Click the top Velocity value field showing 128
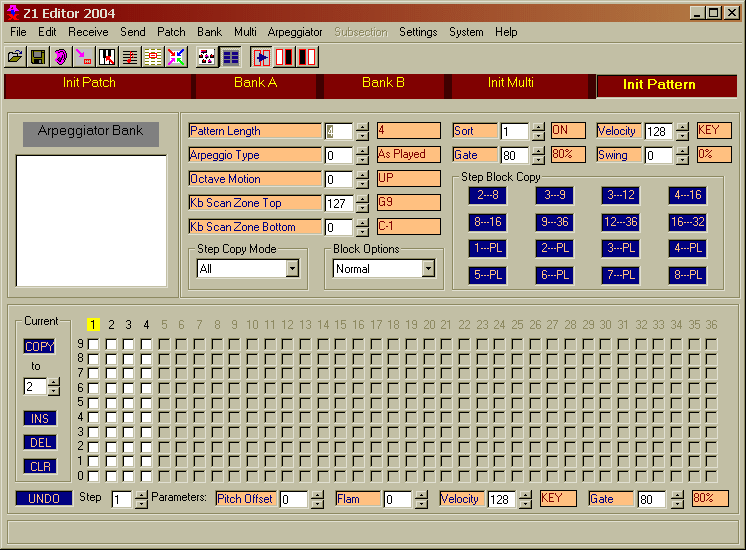The width and height of the screenshot is (746, 550). [658, 131]
